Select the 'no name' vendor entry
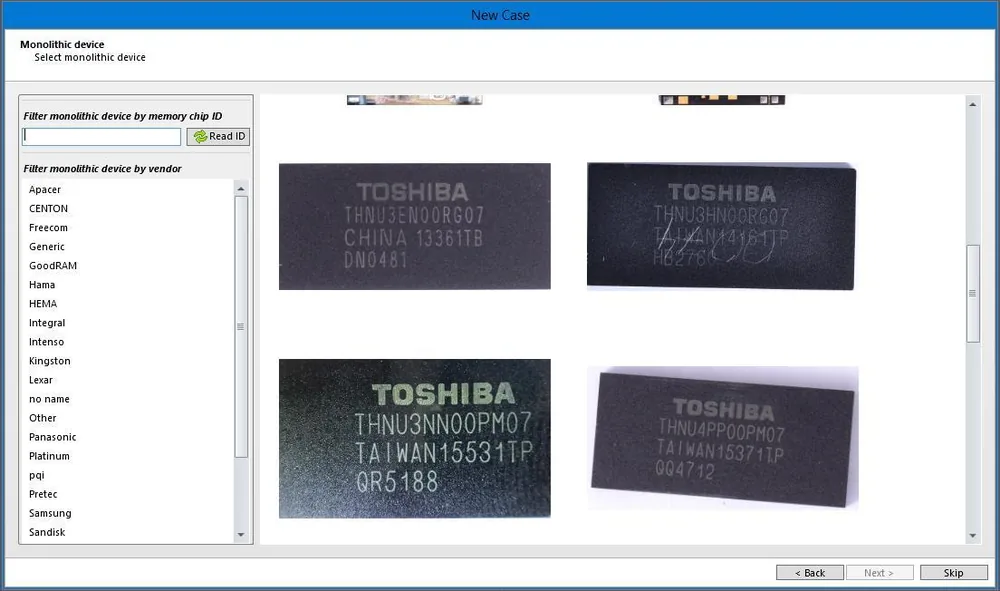 pos(49,399)
